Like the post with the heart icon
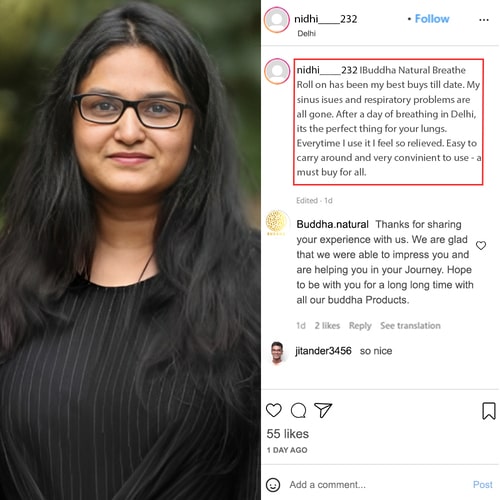The height and width of the screenshot is (500, 500). click(x=274, y=410)
